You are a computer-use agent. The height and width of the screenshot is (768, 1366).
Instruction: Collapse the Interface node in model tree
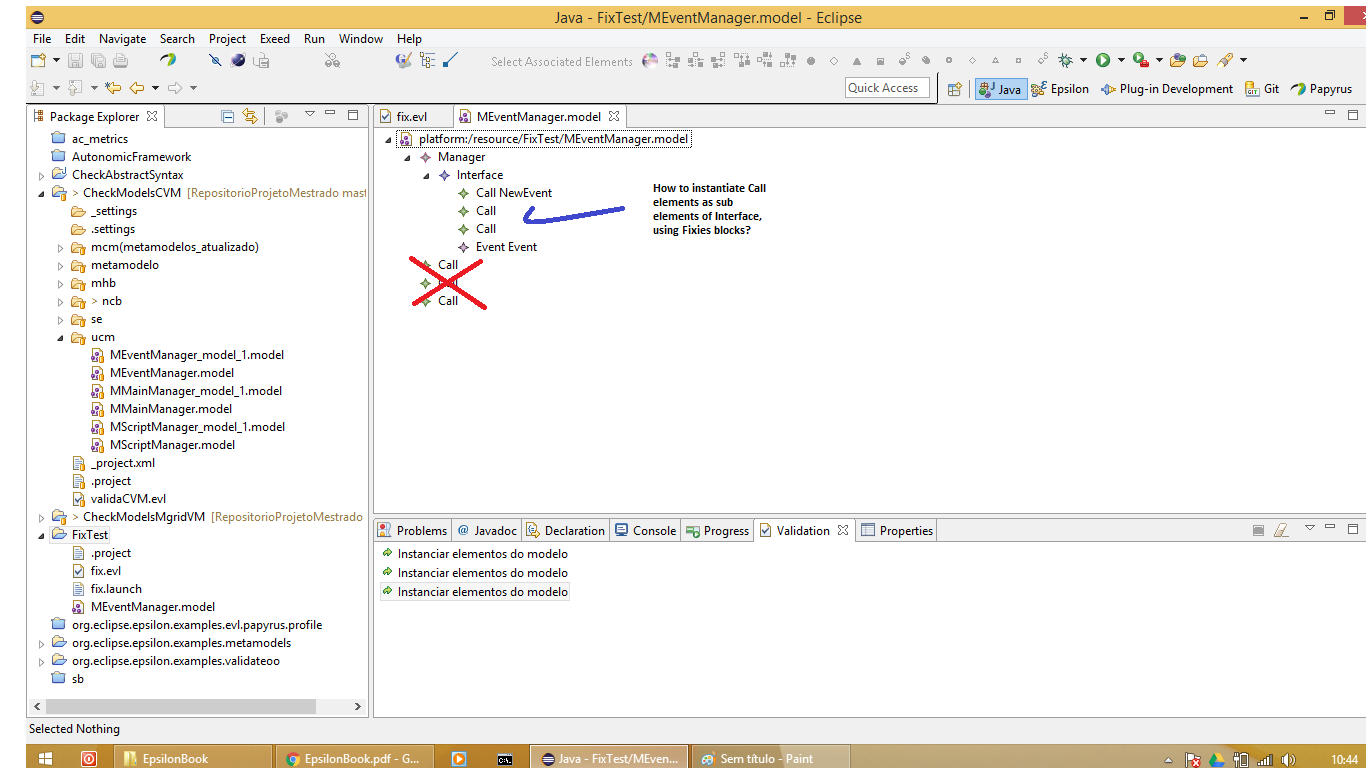[426, 176]
